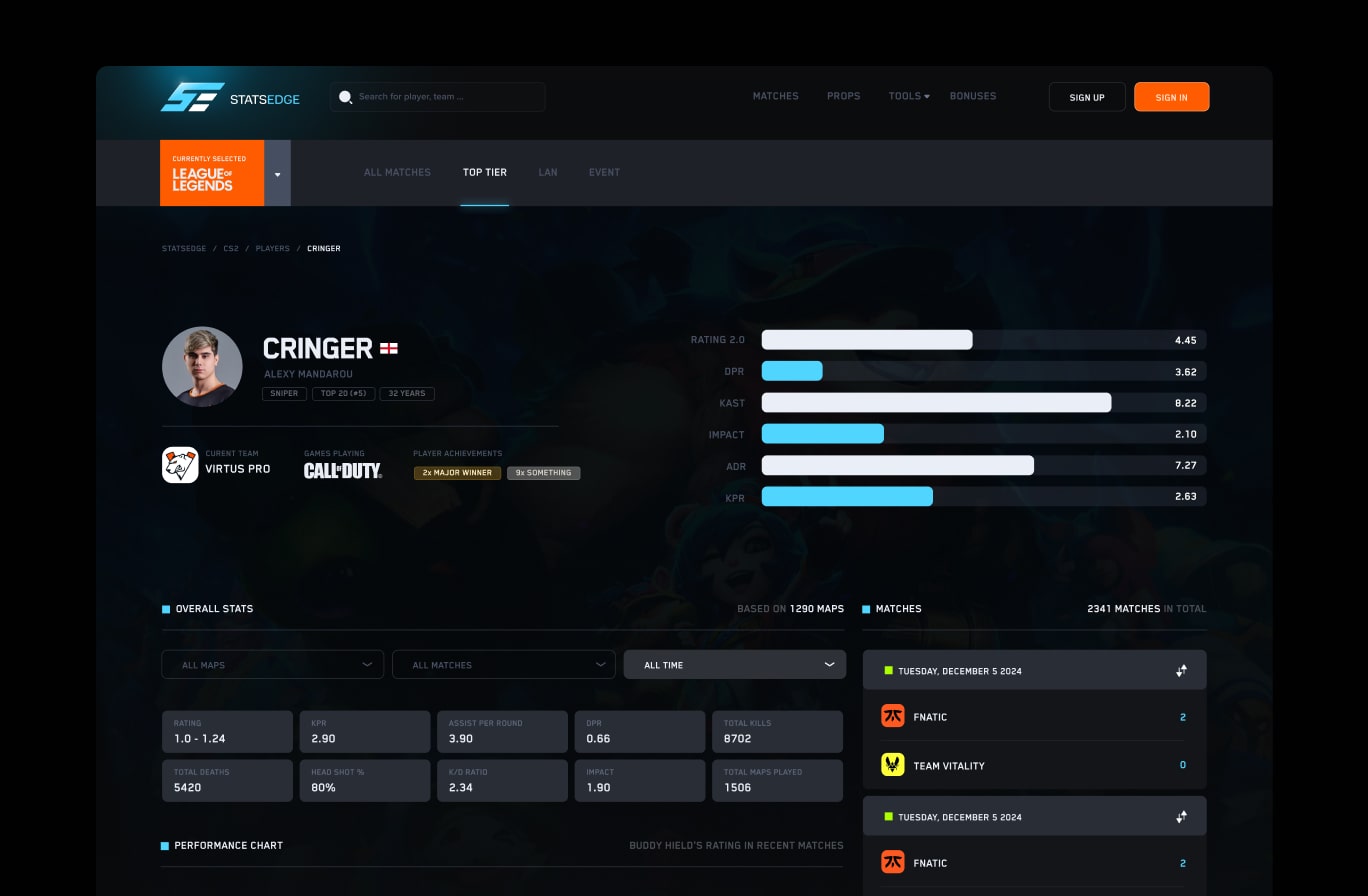This screenshot has width=1368, height=896.
Task: Click the Team Vitality logo
Action: tap(892, 765)
